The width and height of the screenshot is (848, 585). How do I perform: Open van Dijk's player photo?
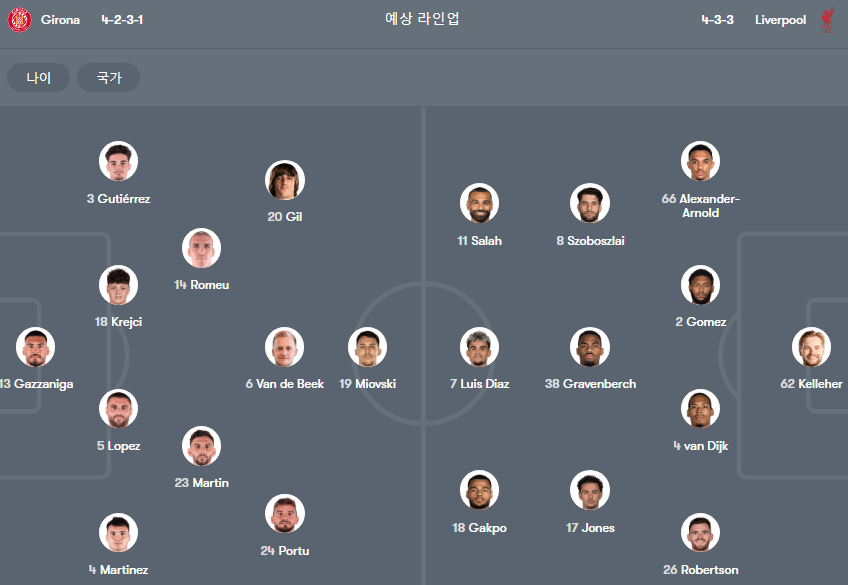click(x=700, y=408)
